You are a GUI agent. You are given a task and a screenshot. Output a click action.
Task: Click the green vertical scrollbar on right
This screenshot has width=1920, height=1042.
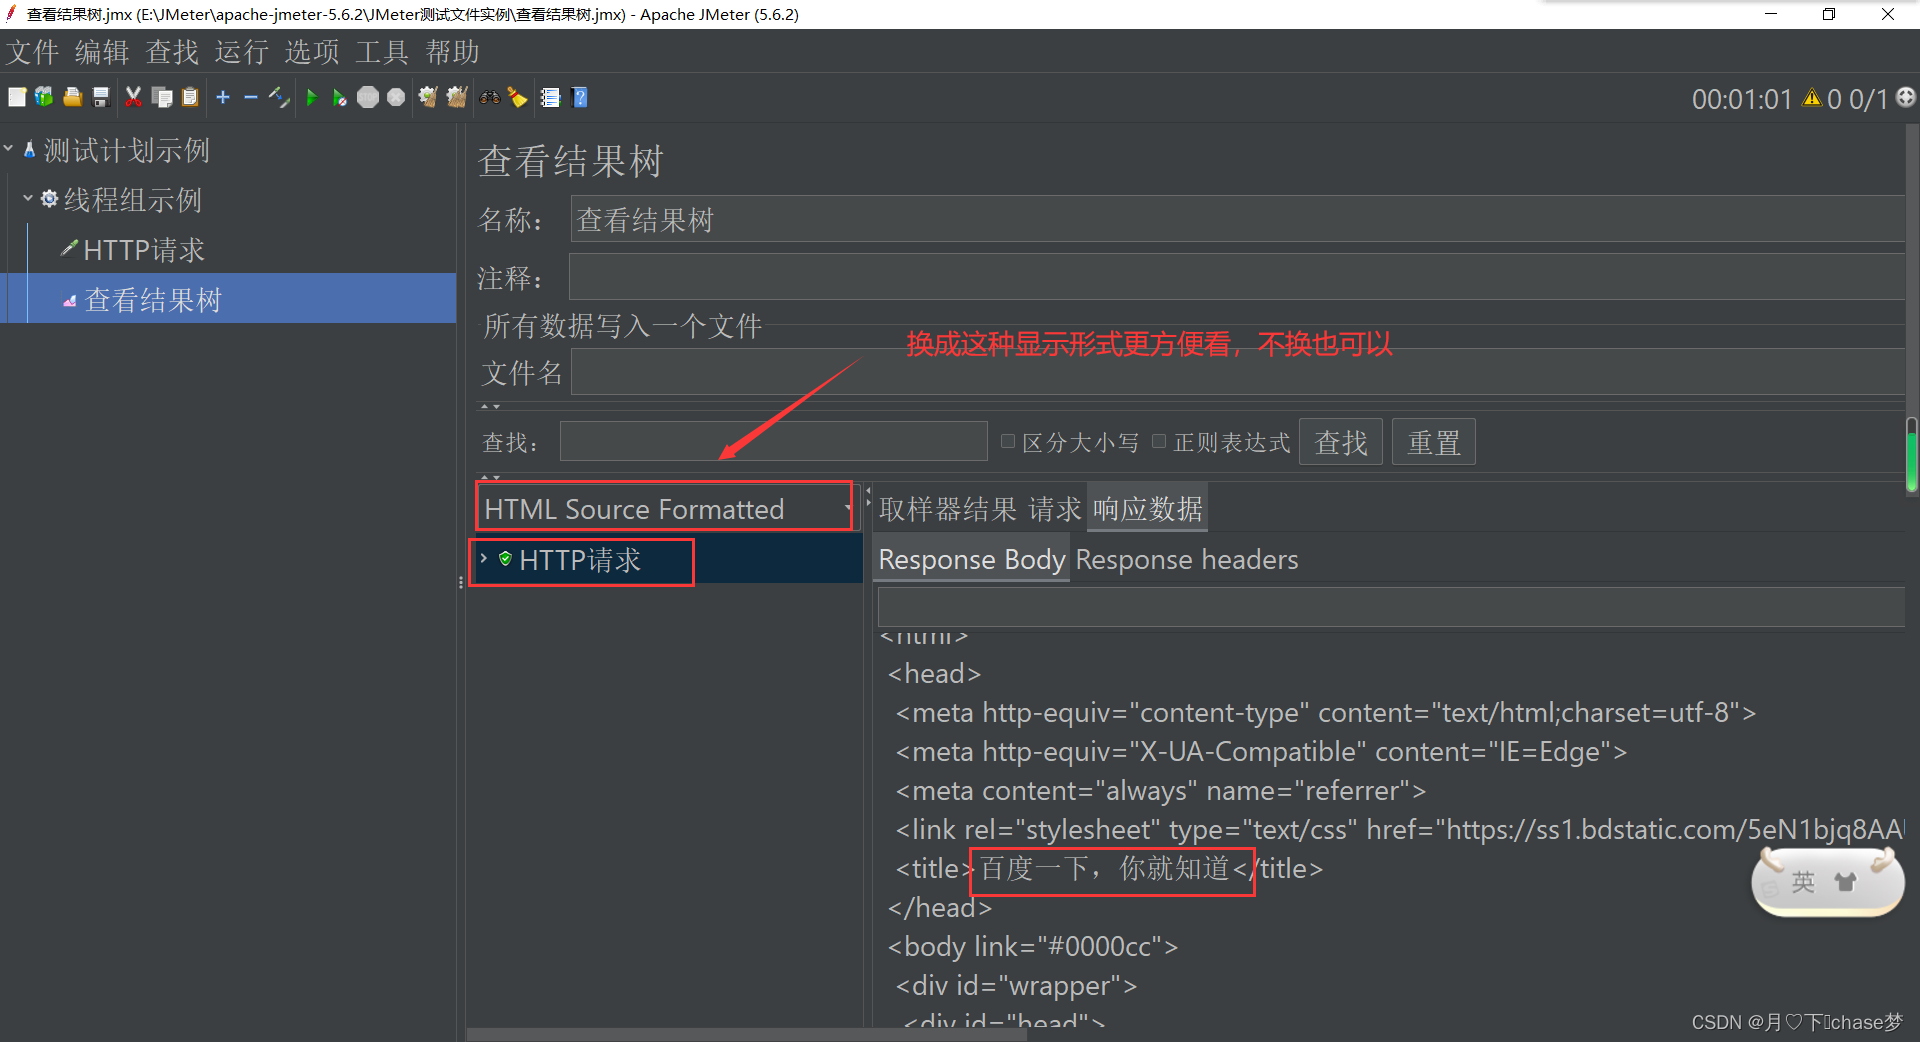click(1912, 455)
